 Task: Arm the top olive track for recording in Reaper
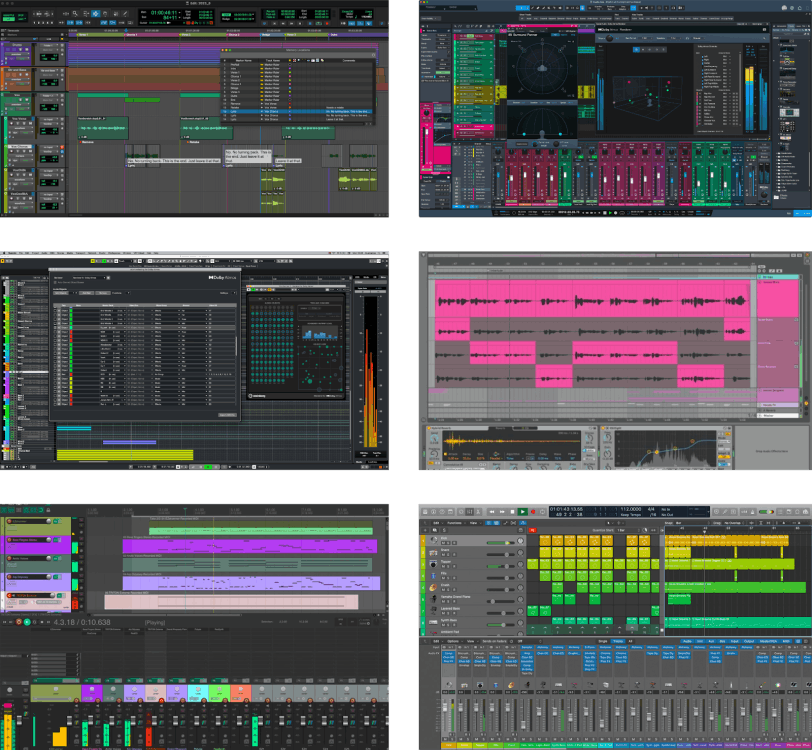point(9,521)
